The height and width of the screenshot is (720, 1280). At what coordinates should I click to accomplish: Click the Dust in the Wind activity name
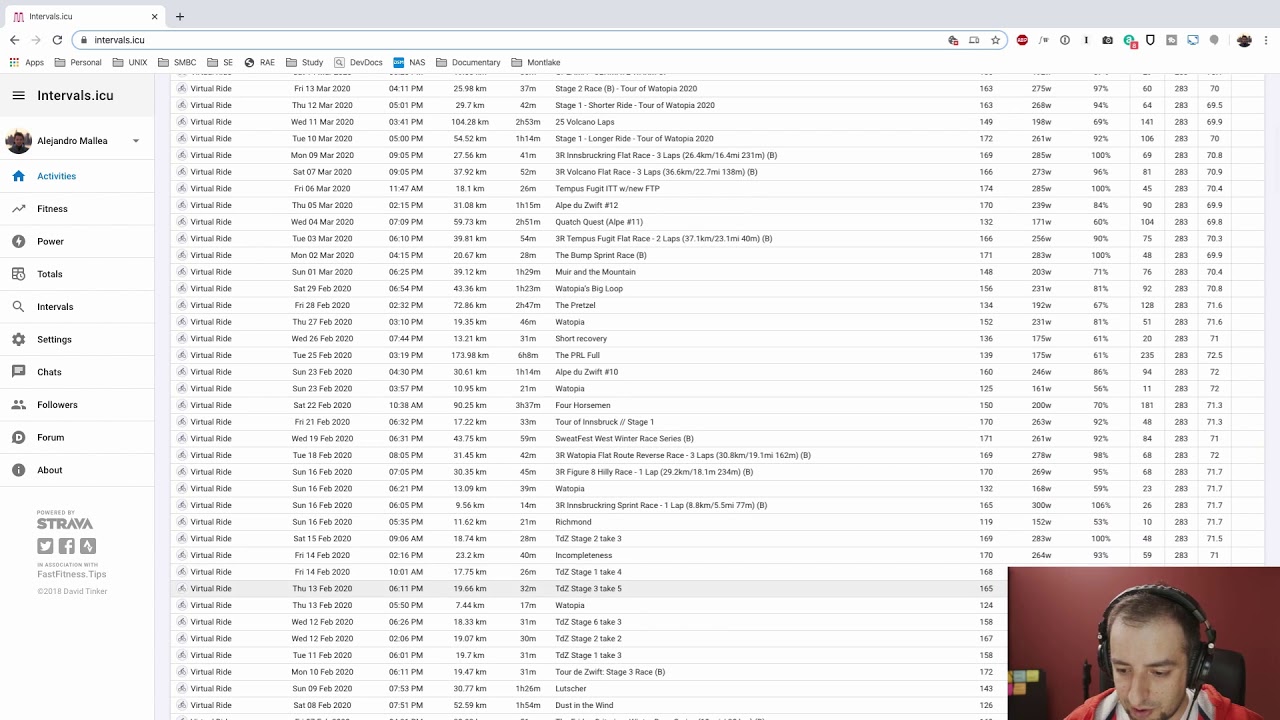pos(584,705)
